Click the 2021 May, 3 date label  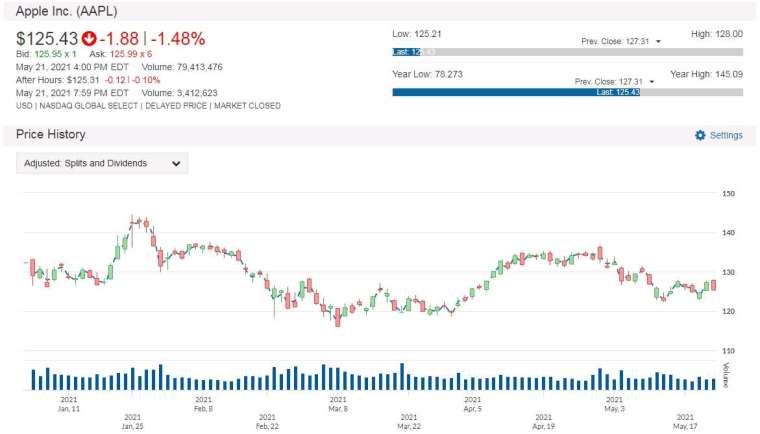(614, 404)
